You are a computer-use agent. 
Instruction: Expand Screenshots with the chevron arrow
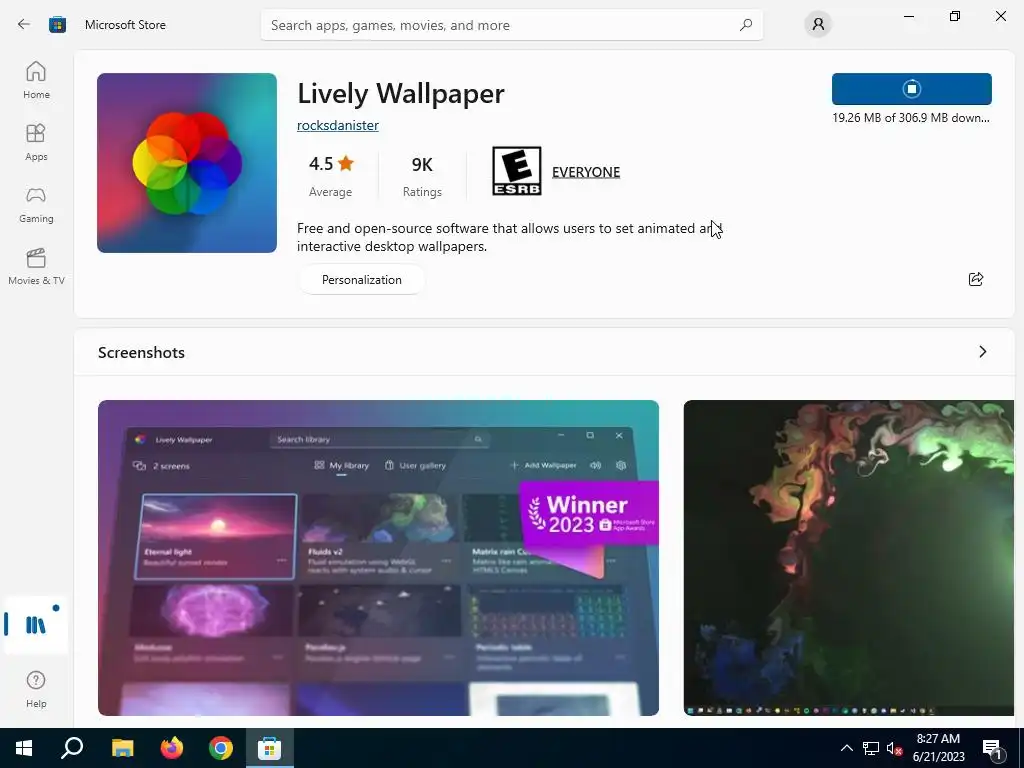click(983, 352)
